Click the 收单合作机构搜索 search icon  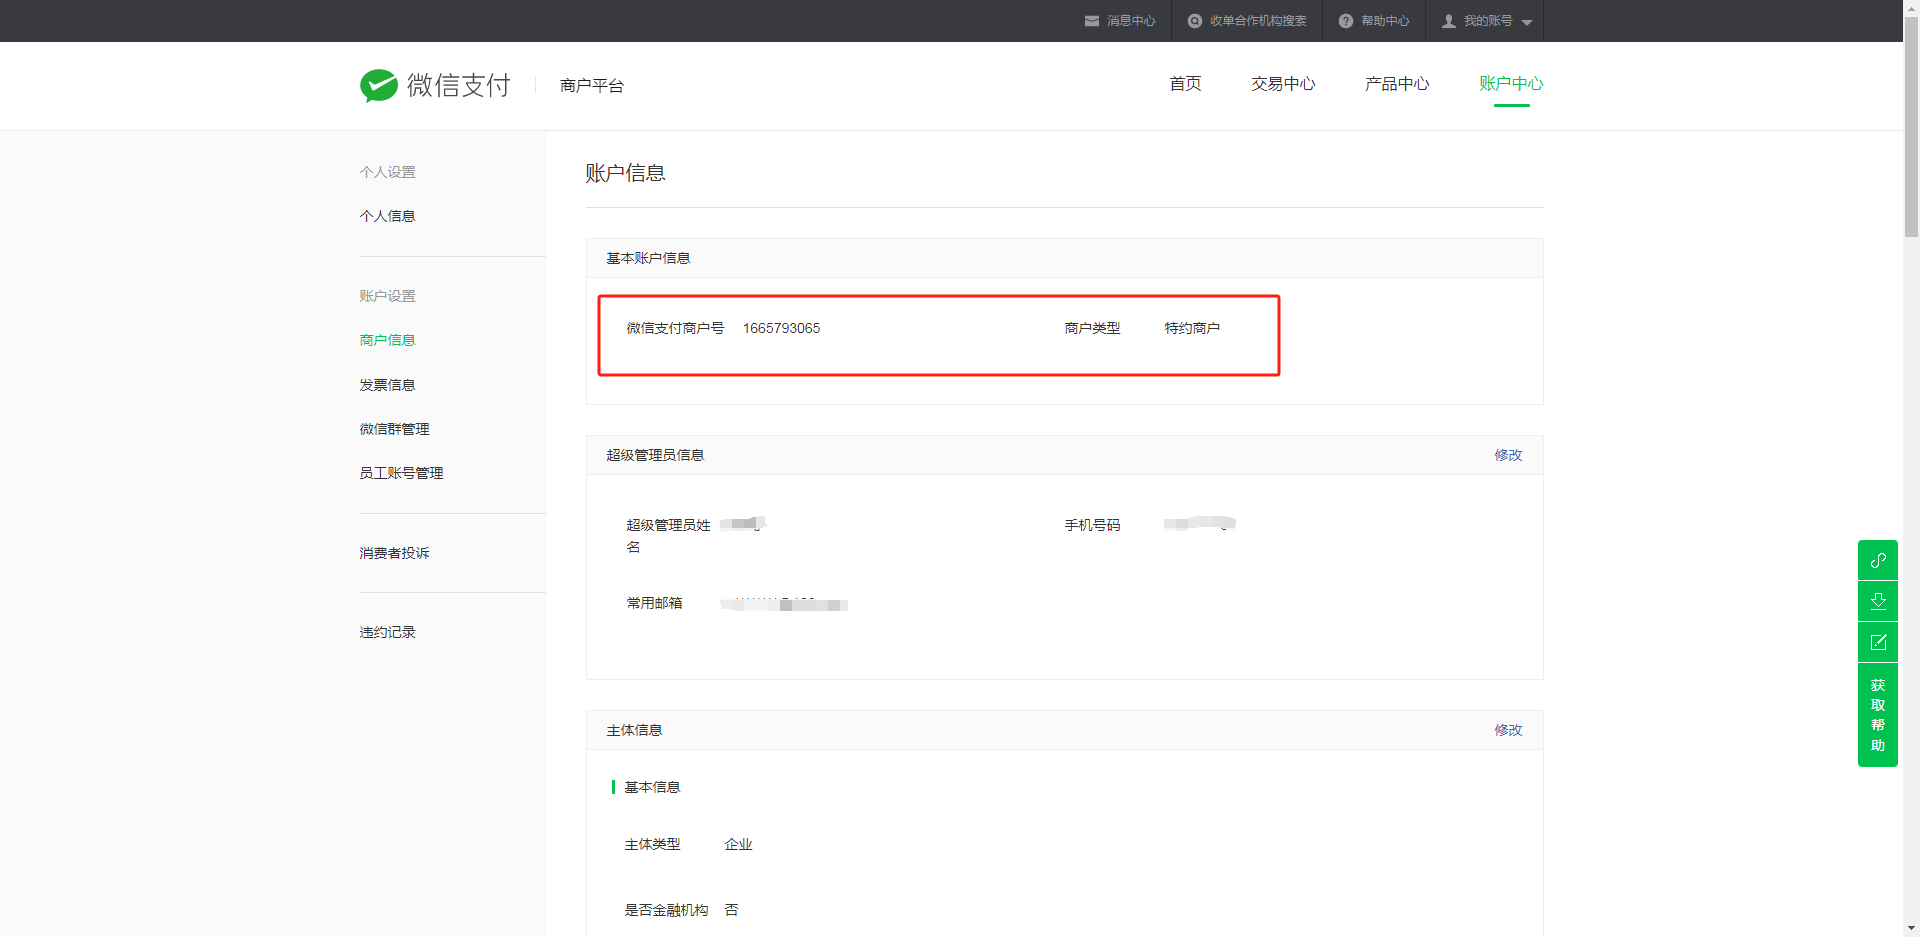click(x=1194, y=21)
